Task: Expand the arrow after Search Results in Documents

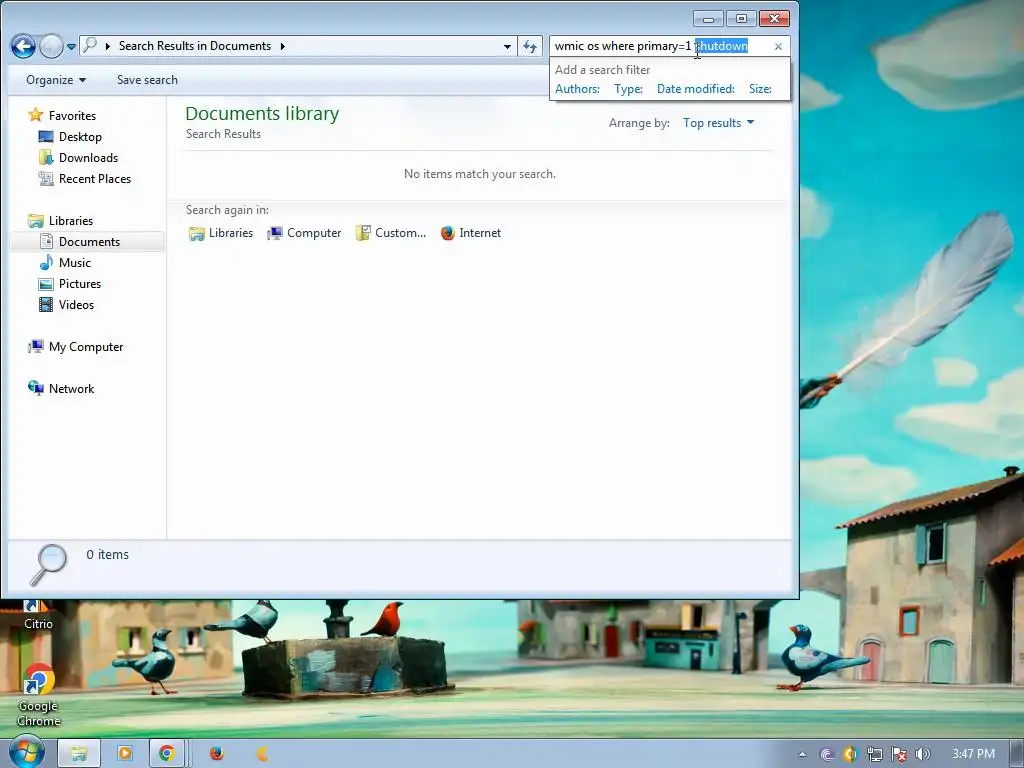Action: (x=283, y=46)
